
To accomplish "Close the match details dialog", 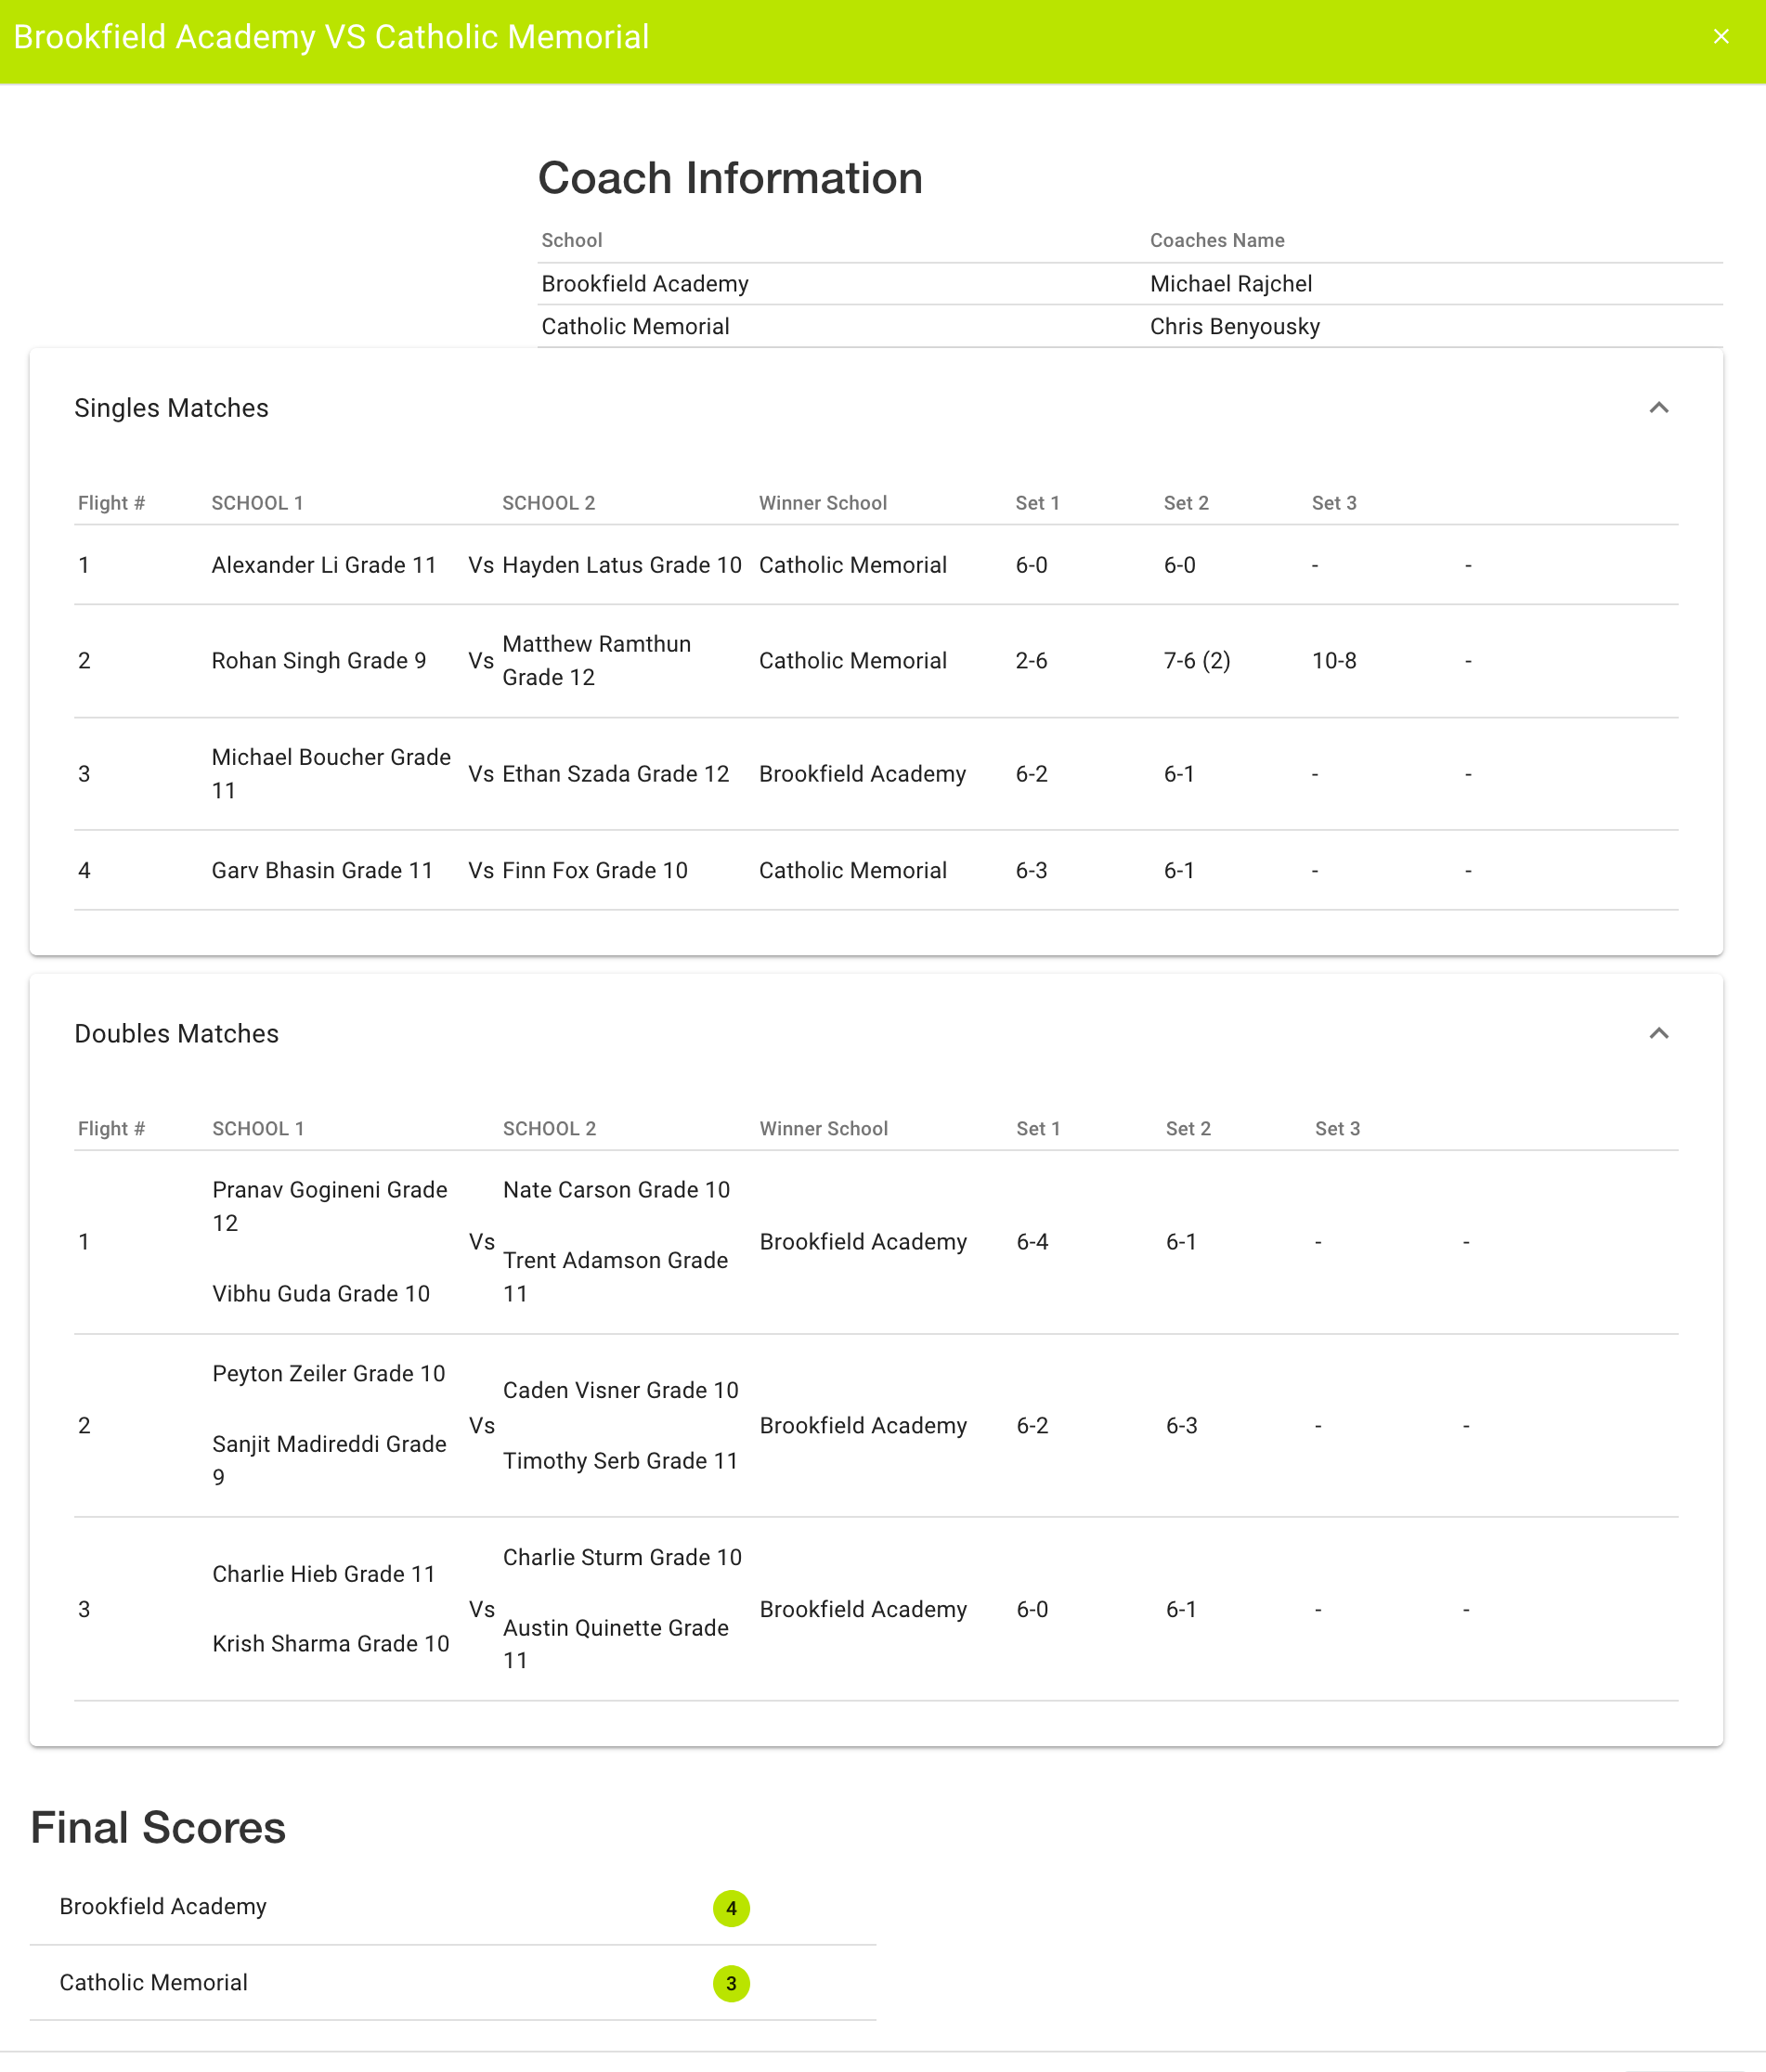I will 1720,37.
